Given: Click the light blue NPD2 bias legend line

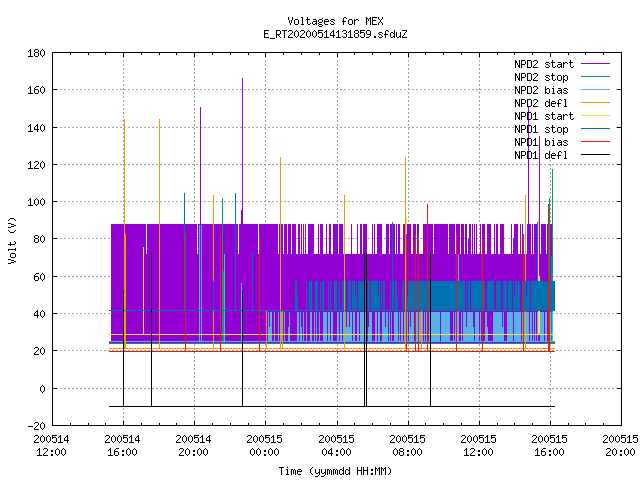Looking at the screenshot, I should (595, 90).
